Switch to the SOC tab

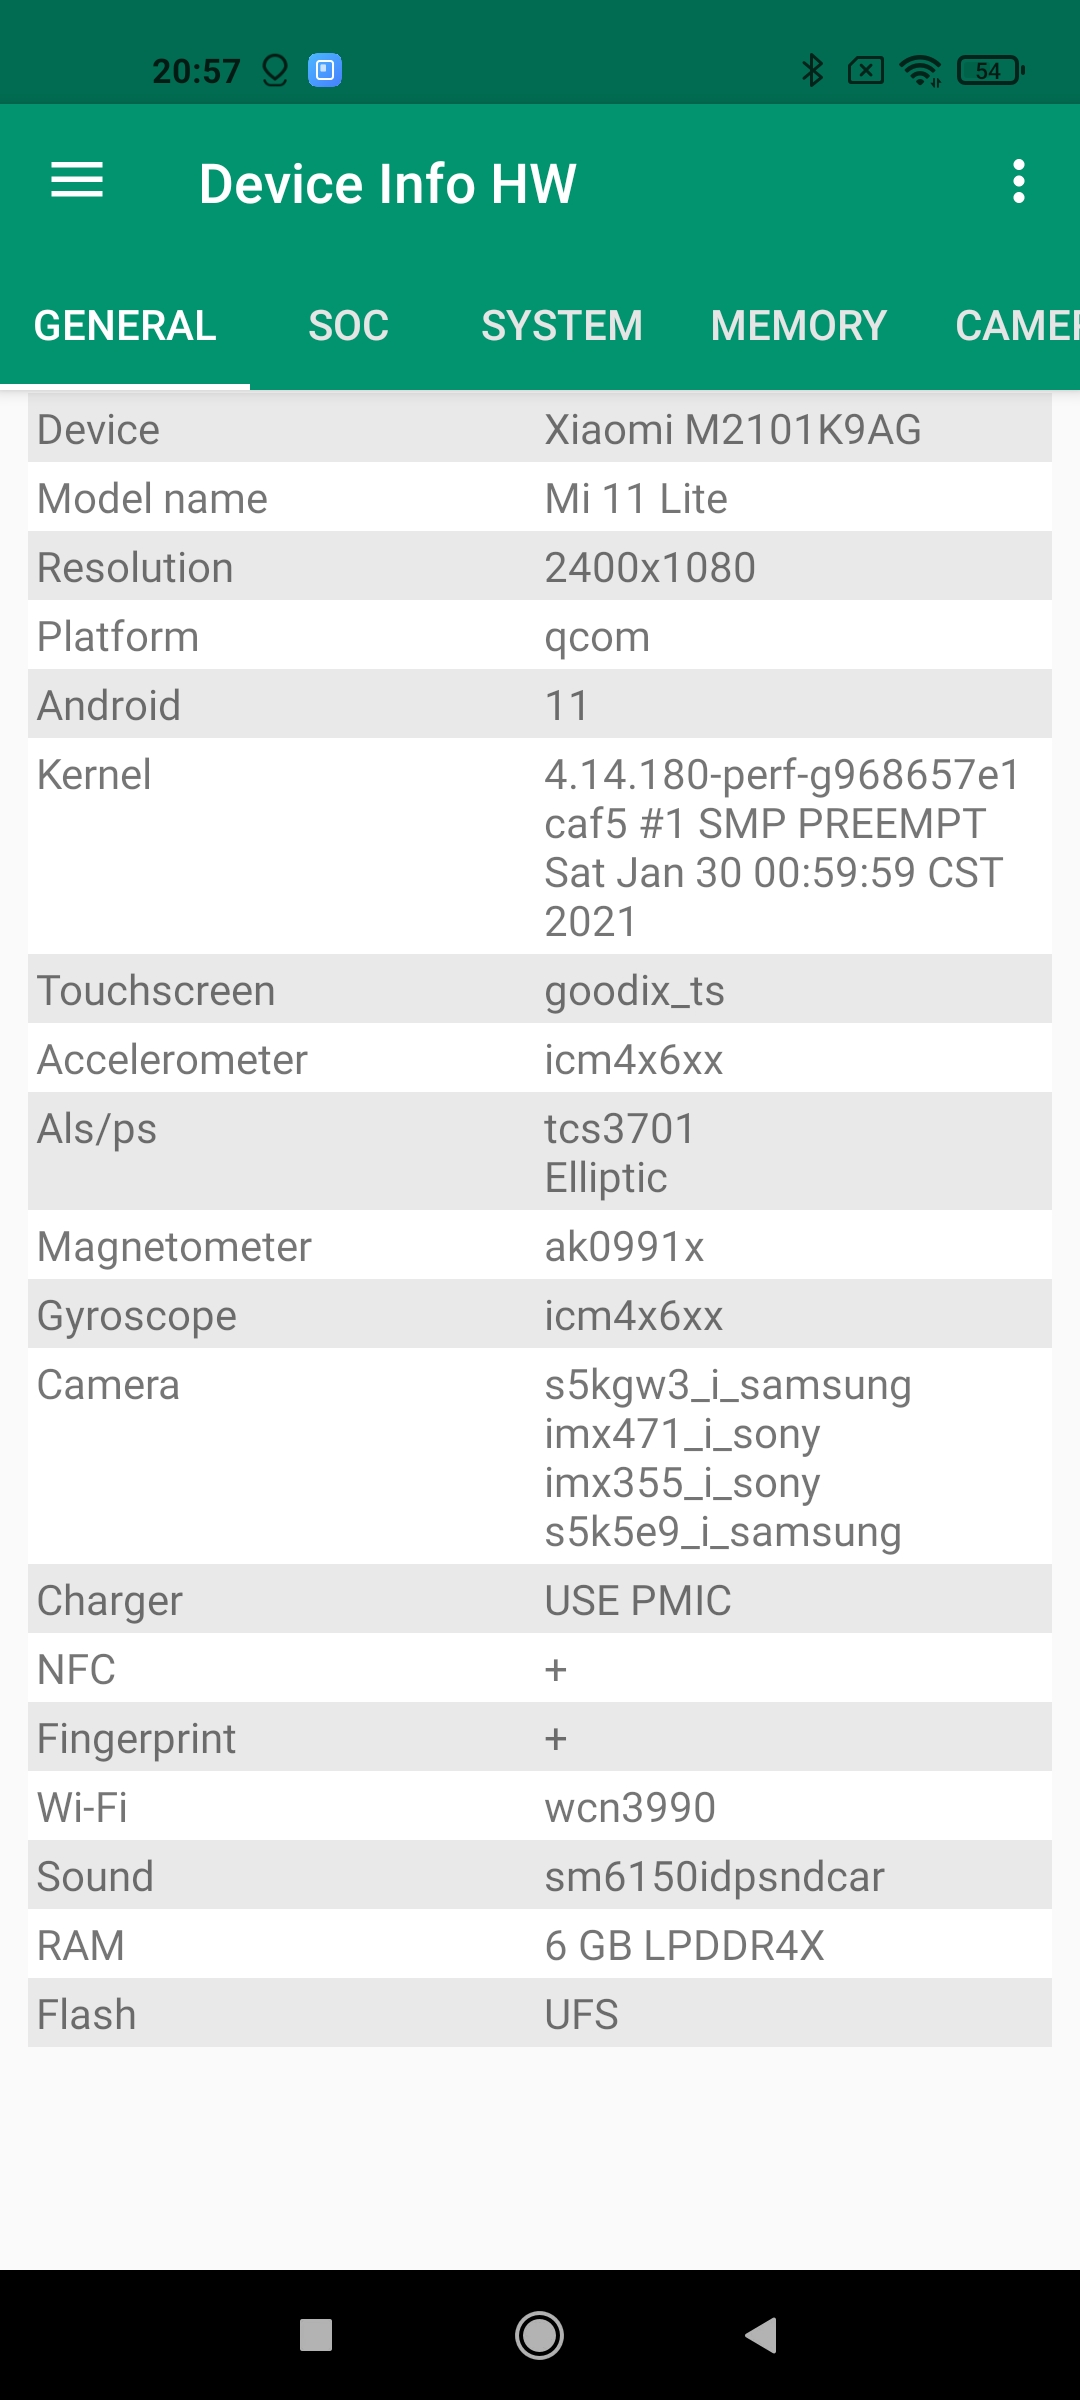348,326
